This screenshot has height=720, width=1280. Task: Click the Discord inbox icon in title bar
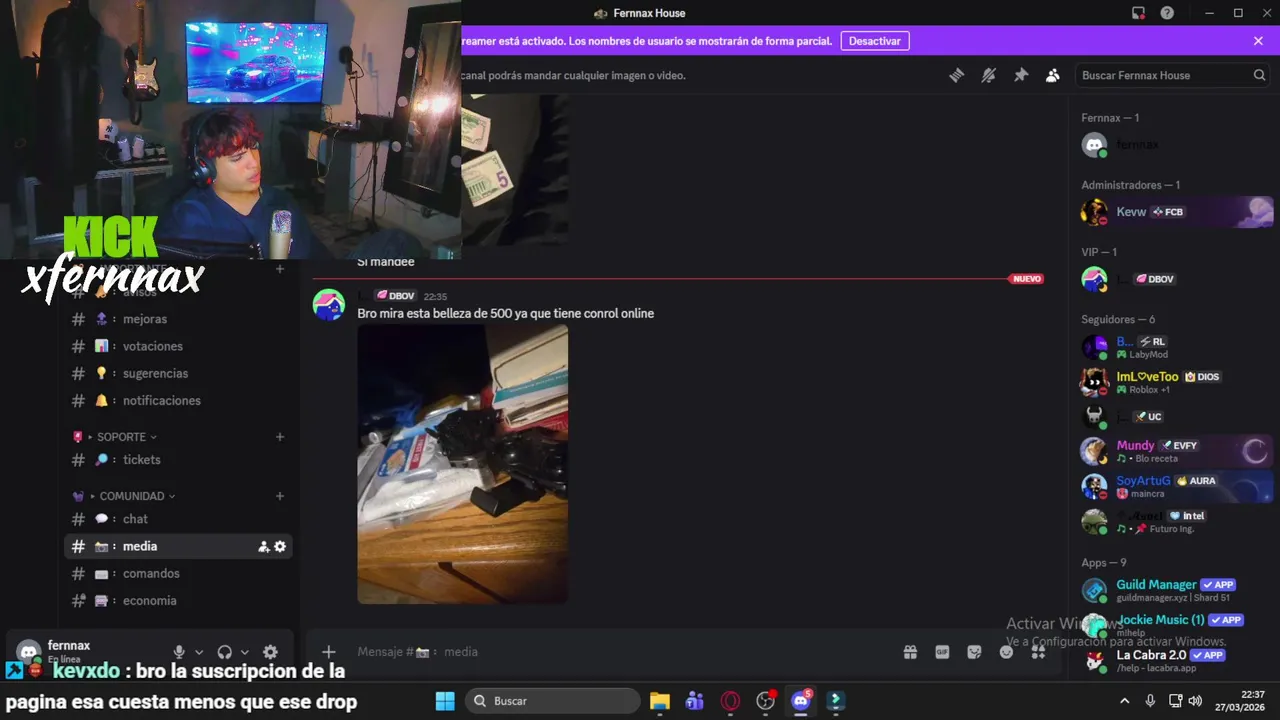1138,13
